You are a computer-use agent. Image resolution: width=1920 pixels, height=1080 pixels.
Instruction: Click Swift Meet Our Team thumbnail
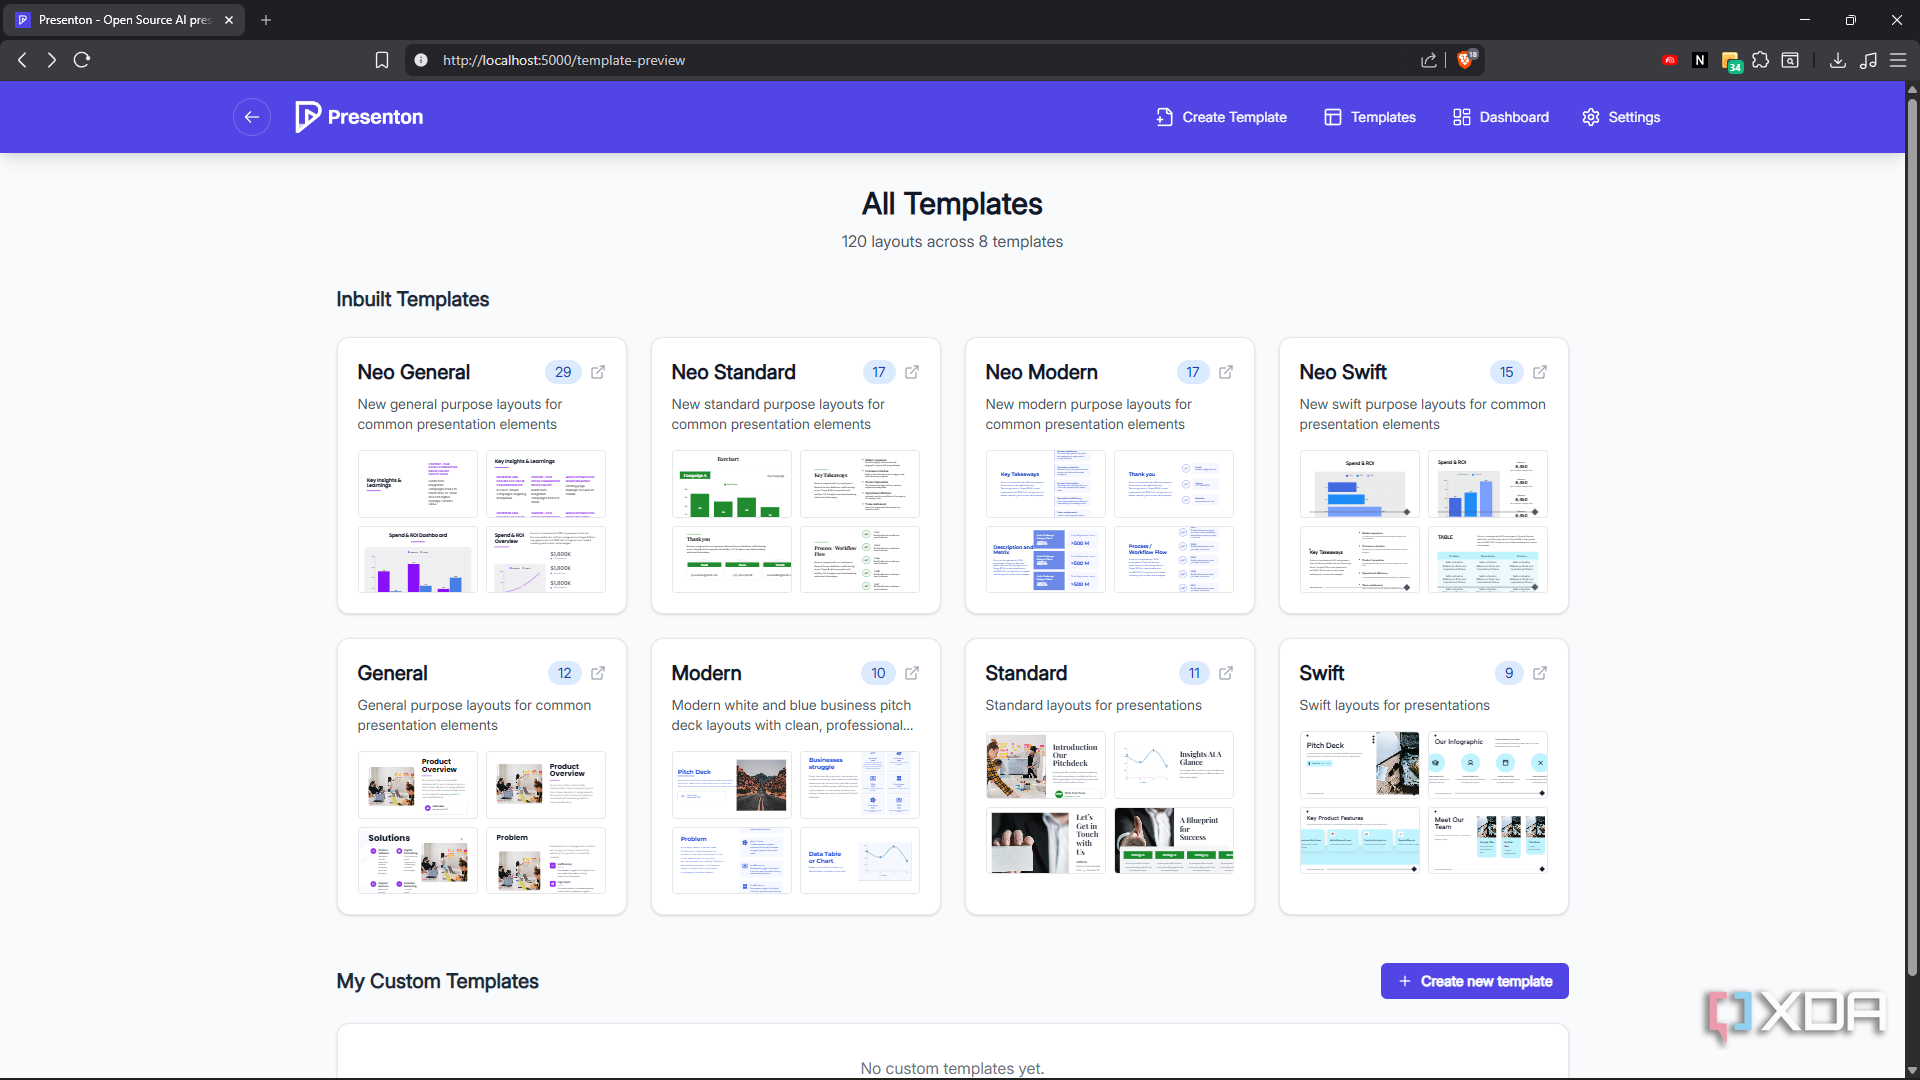pos(1488,841)
